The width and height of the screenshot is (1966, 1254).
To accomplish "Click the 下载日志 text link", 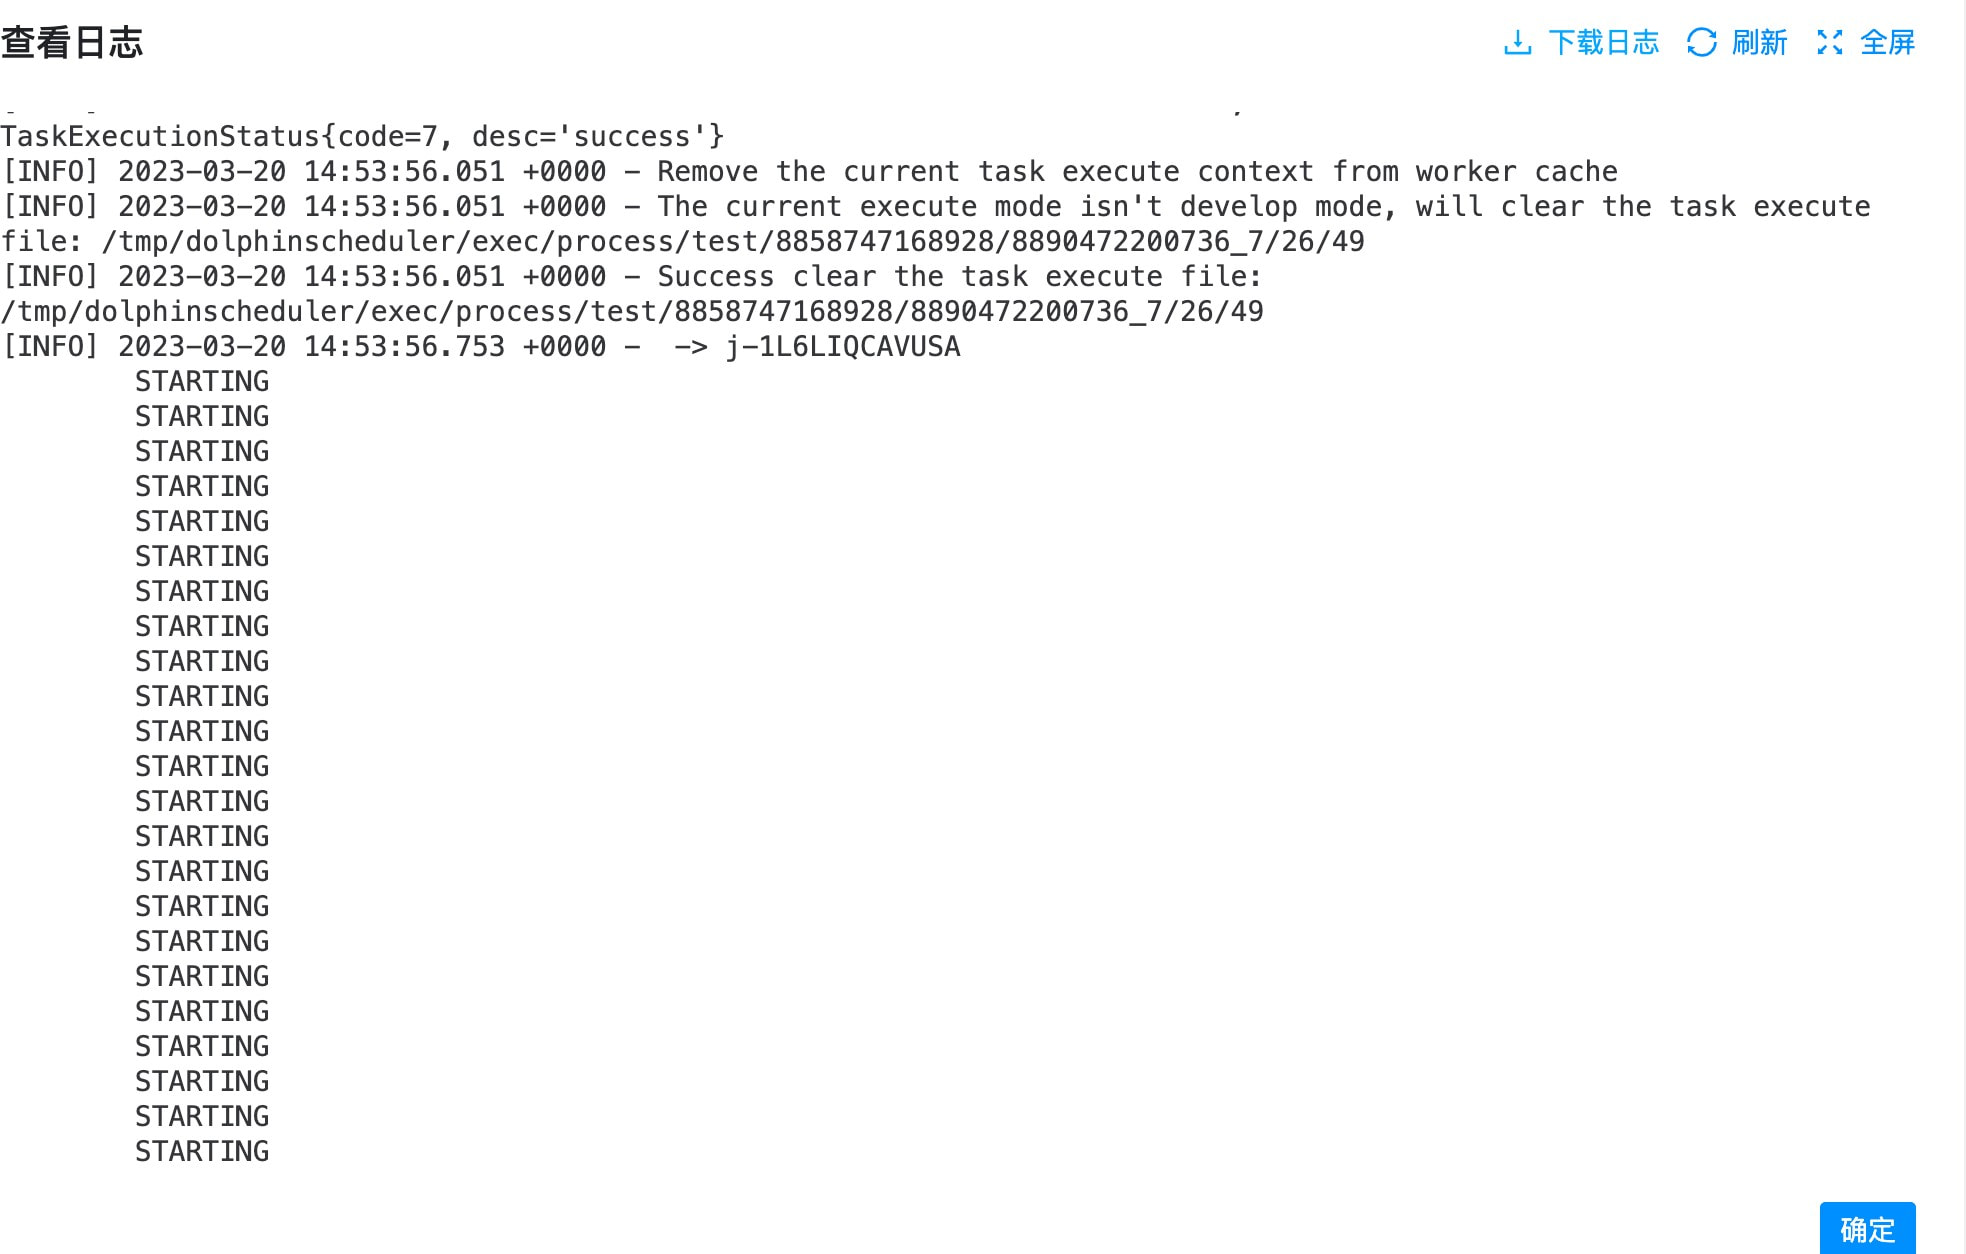I will coord(1604,42).
